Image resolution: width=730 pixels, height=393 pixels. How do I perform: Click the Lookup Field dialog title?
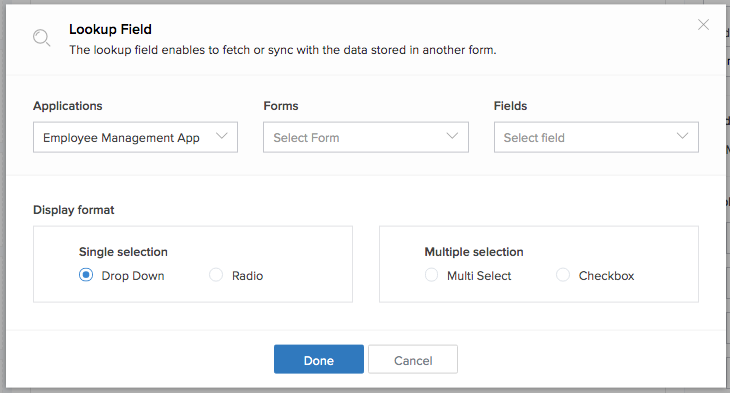click(110, 29)
